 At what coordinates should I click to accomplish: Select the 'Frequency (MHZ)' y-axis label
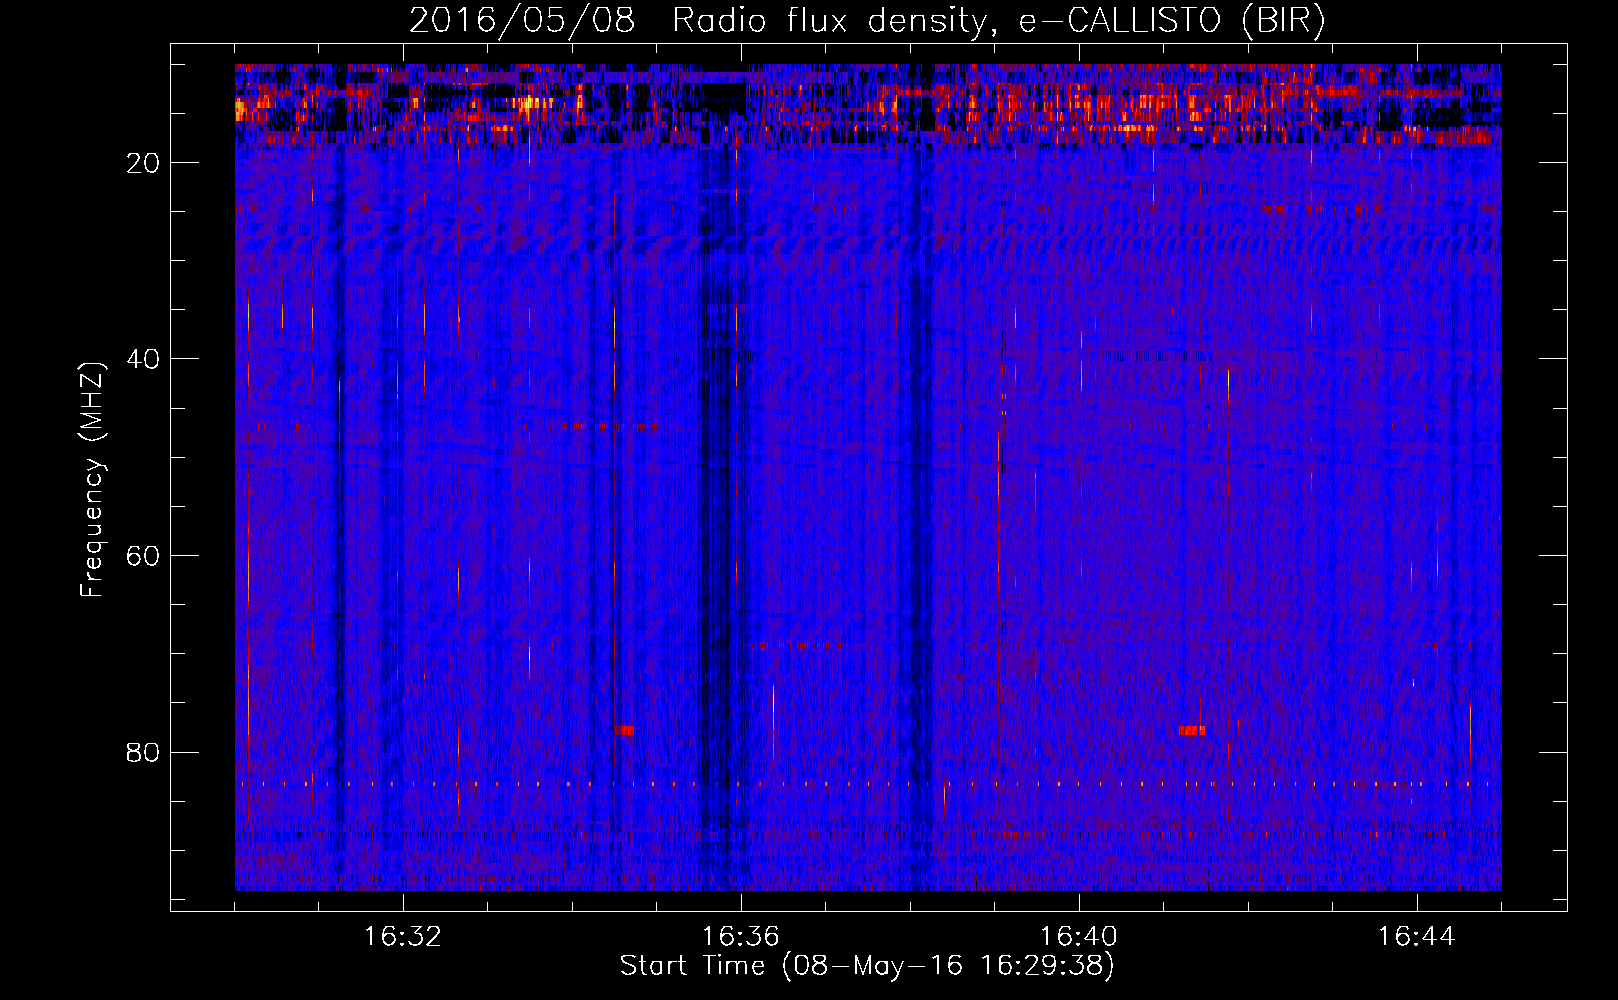click(92, 480)
